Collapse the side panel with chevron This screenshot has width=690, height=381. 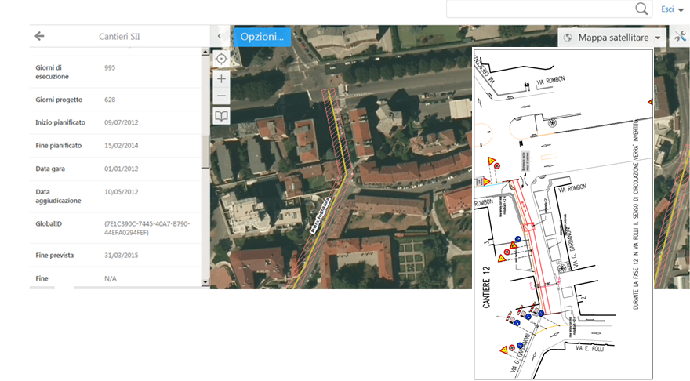pos(219,36)
